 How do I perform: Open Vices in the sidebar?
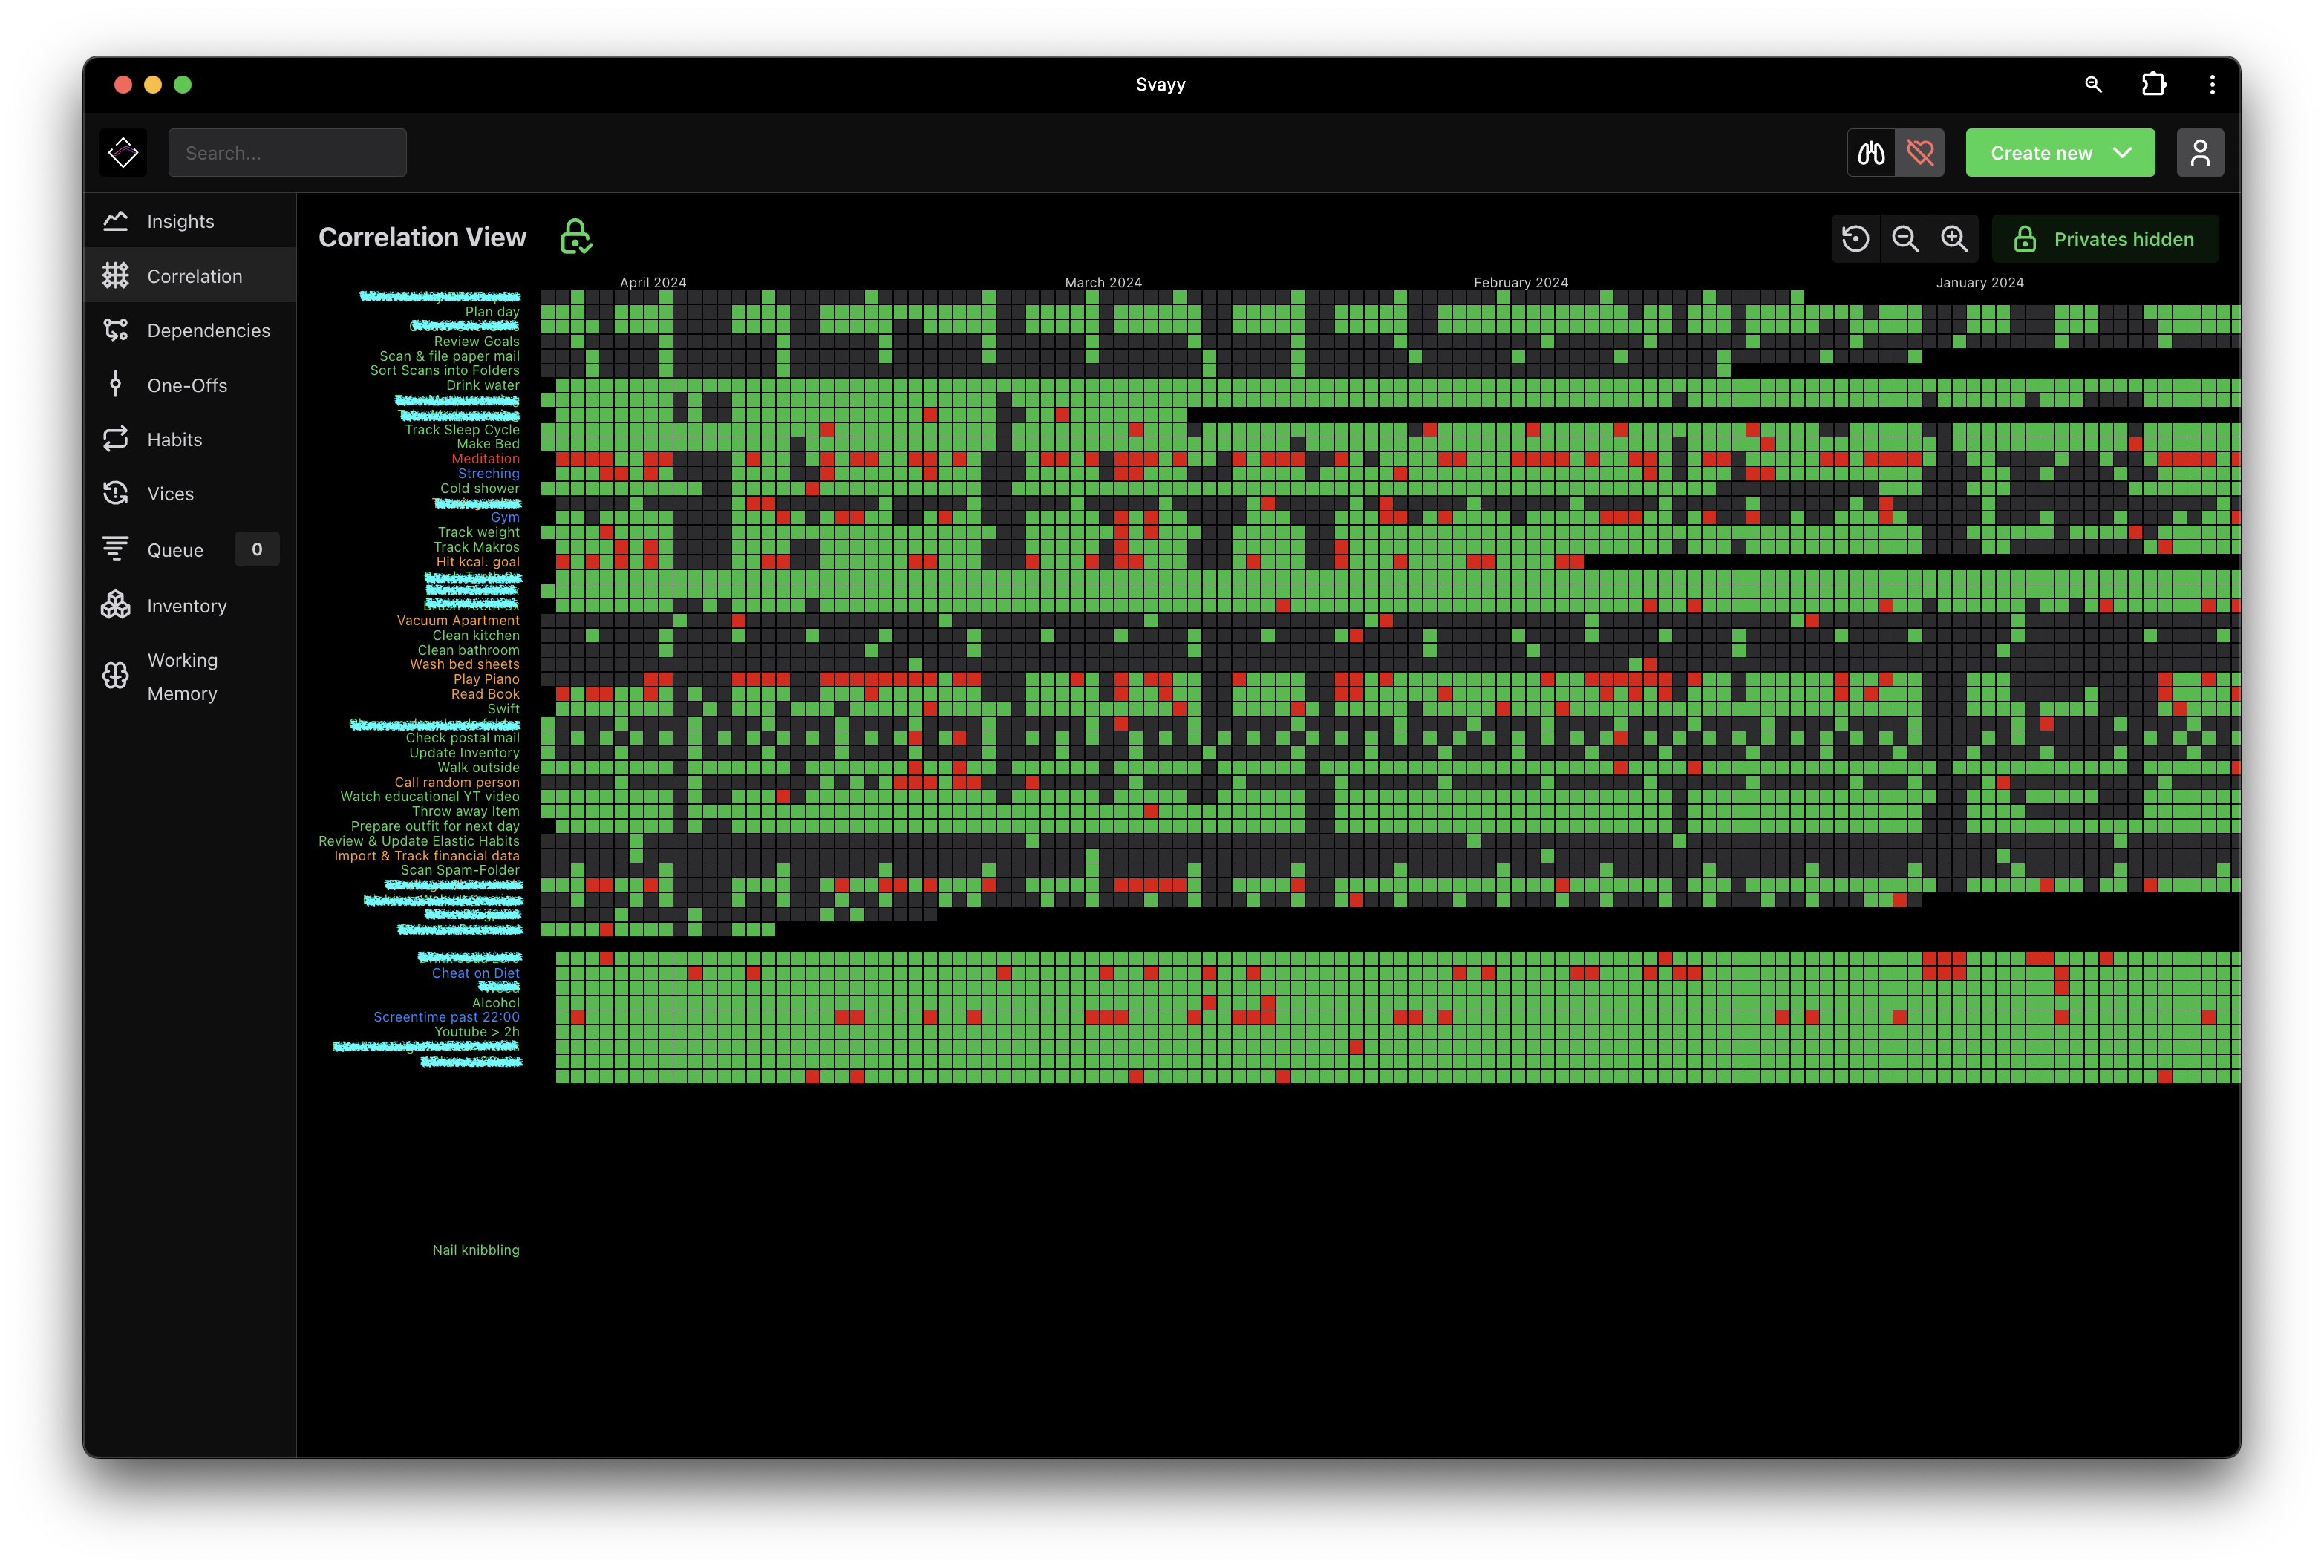tap(190, 494)
